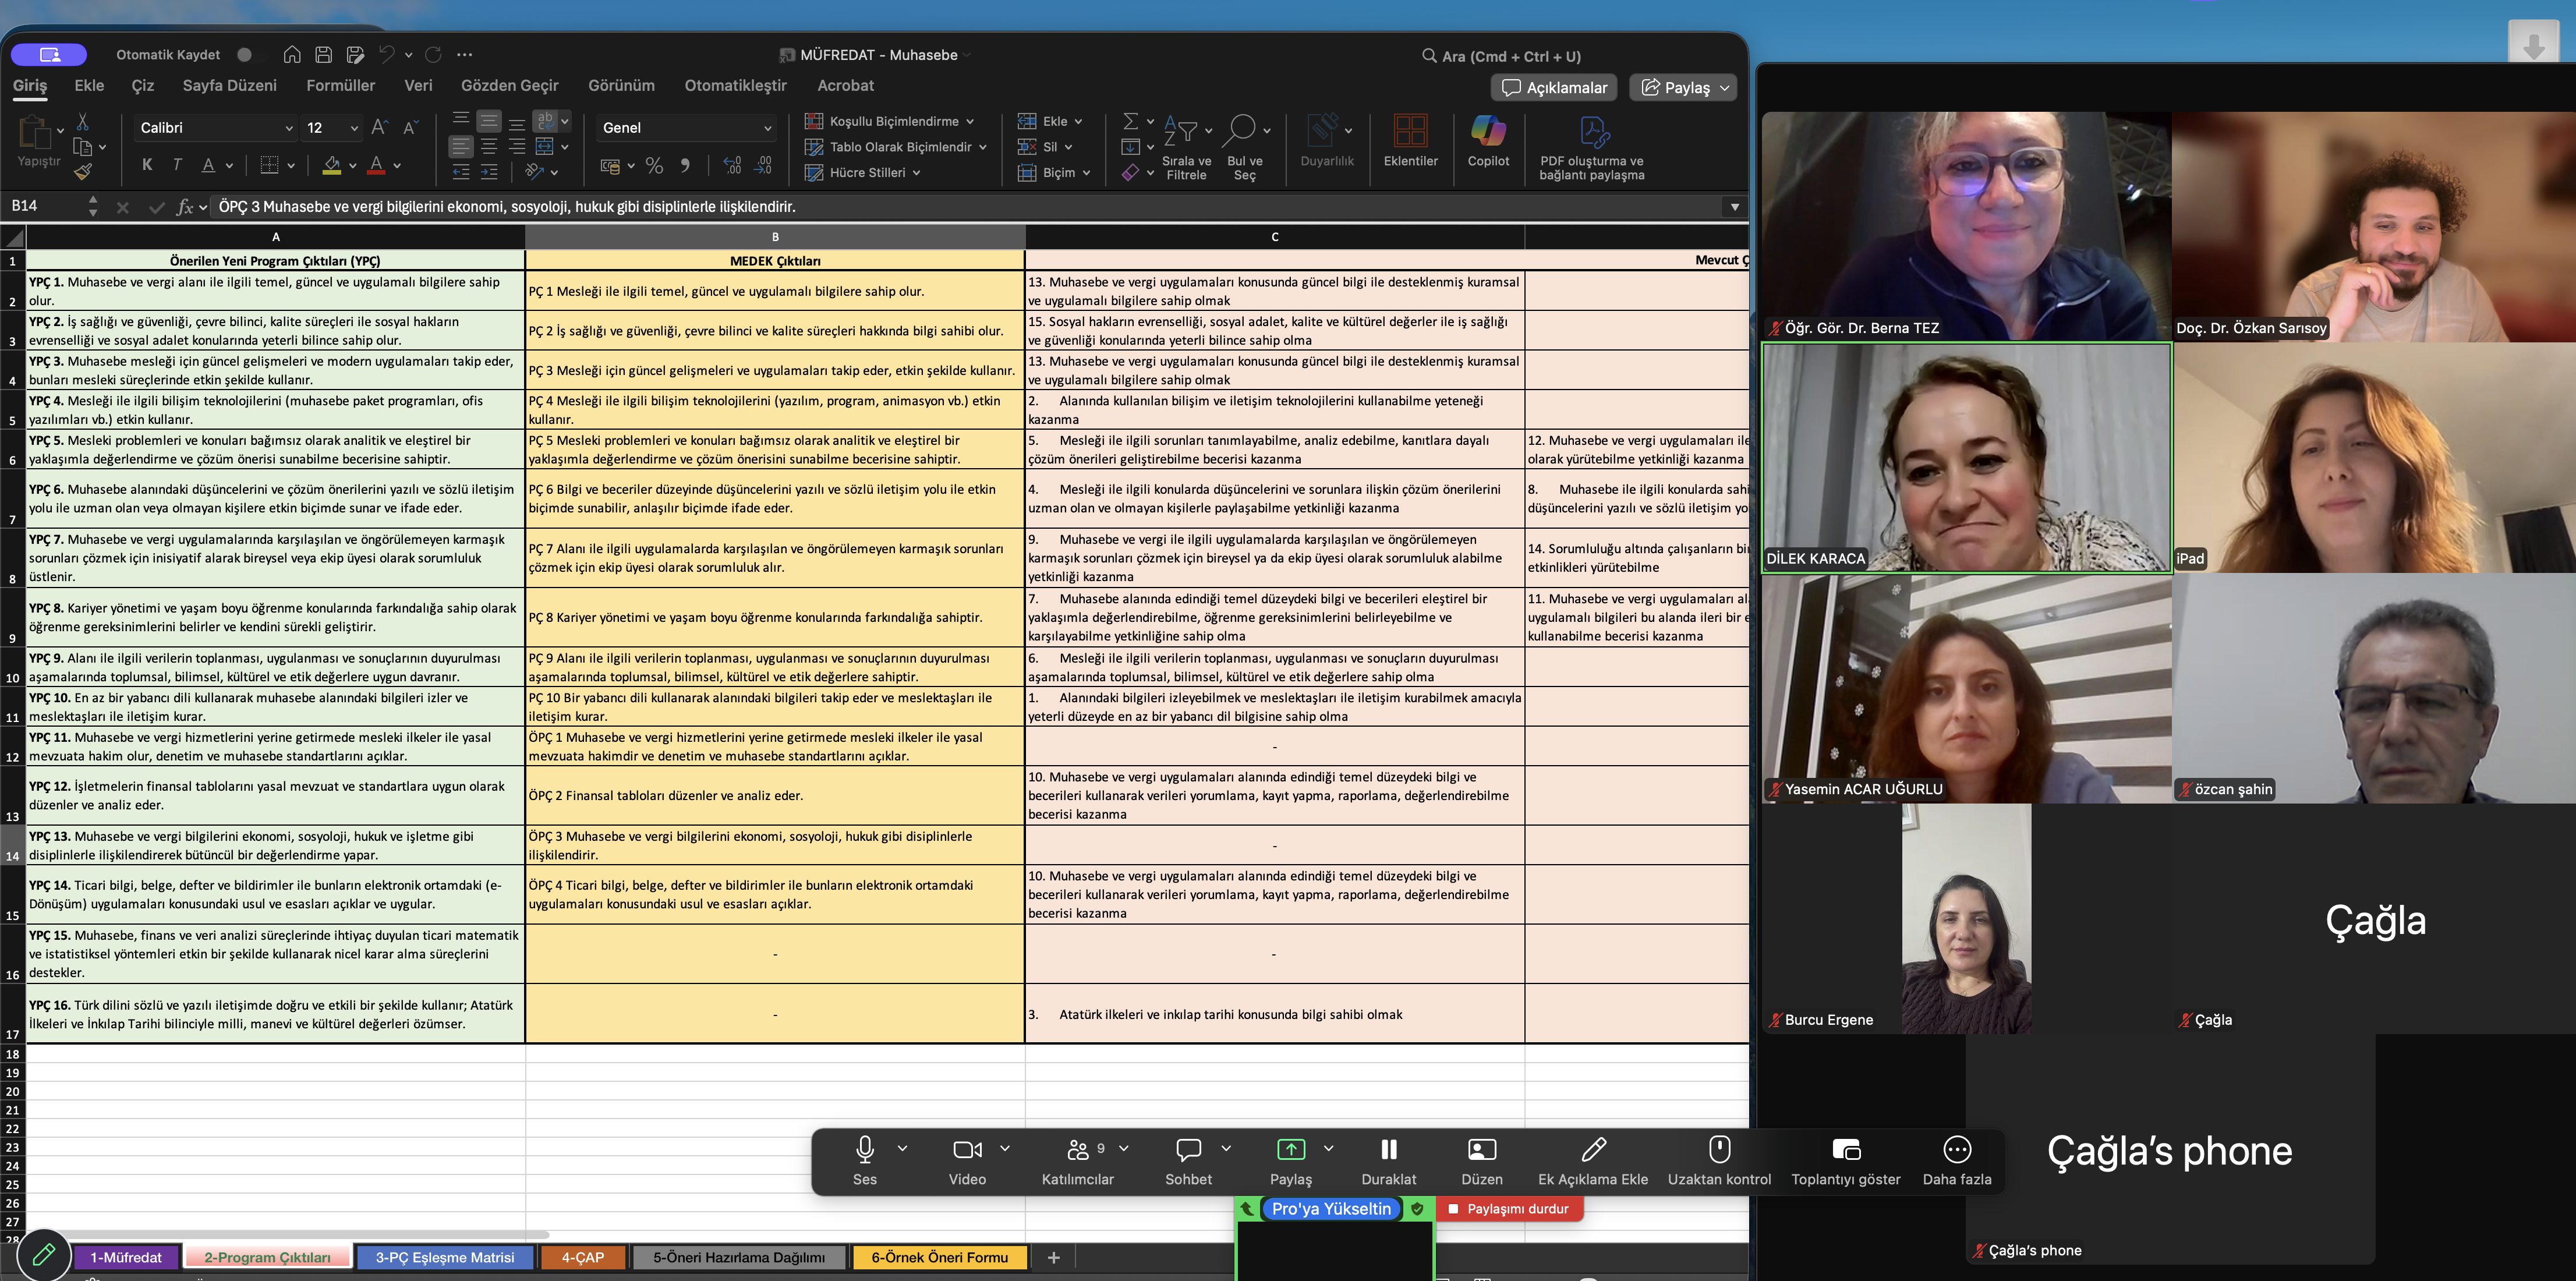Open the Eklentiler add-ins icon
The image size is (2576, 1281).
(x=1410, y=132)
